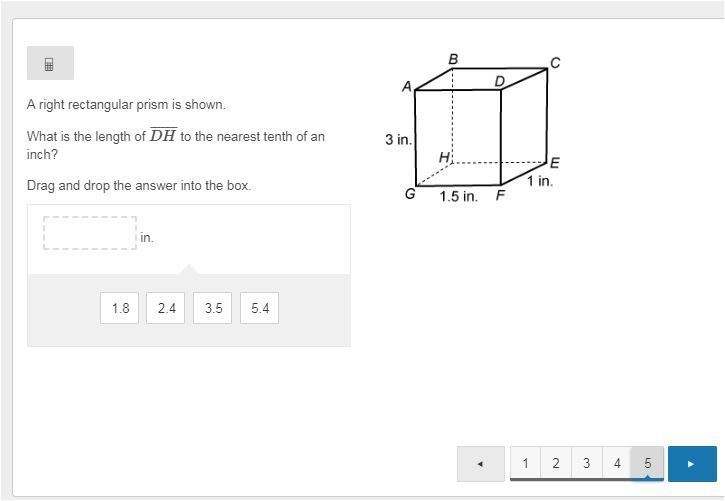Click vertex D on the prism
Screen dimensions: 725x501
(x=499, y=81)
